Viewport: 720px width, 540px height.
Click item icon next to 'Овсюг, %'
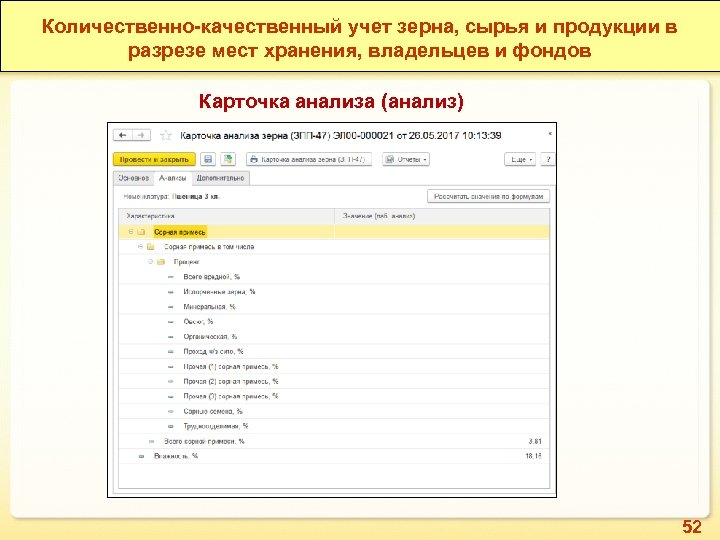tap(171, 321)
